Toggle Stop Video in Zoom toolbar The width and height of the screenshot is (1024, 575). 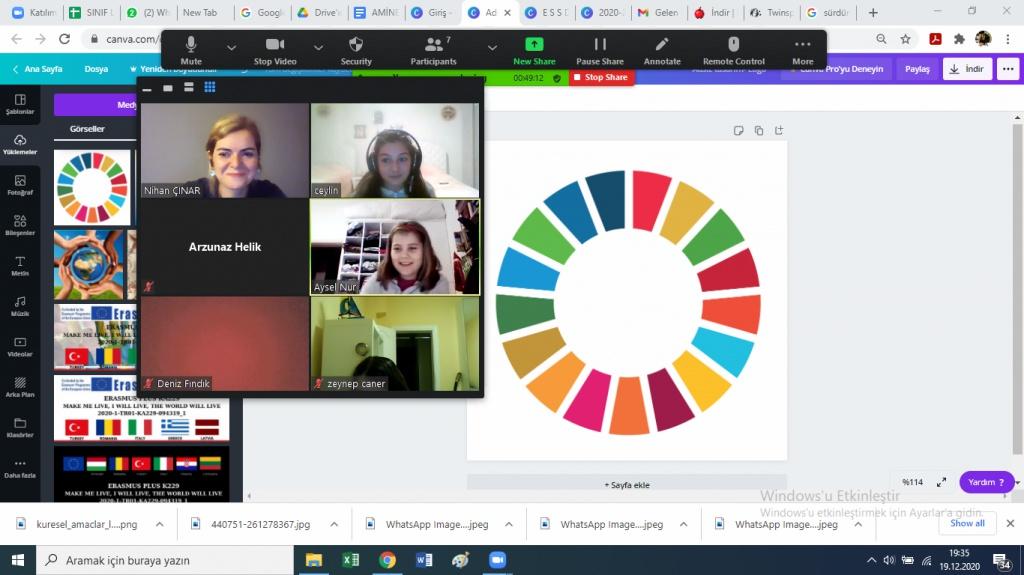[x=275, y=50]
